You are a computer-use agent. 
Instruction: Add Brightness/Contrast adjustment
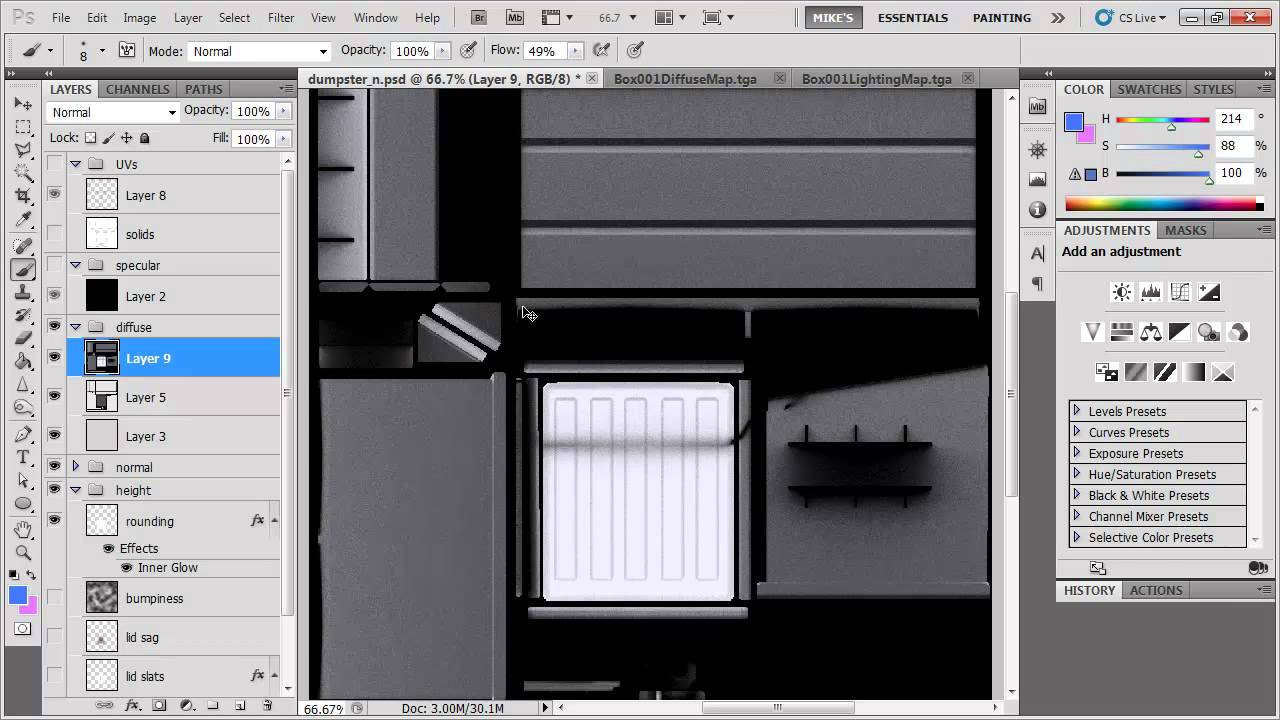pos(1122,293)
